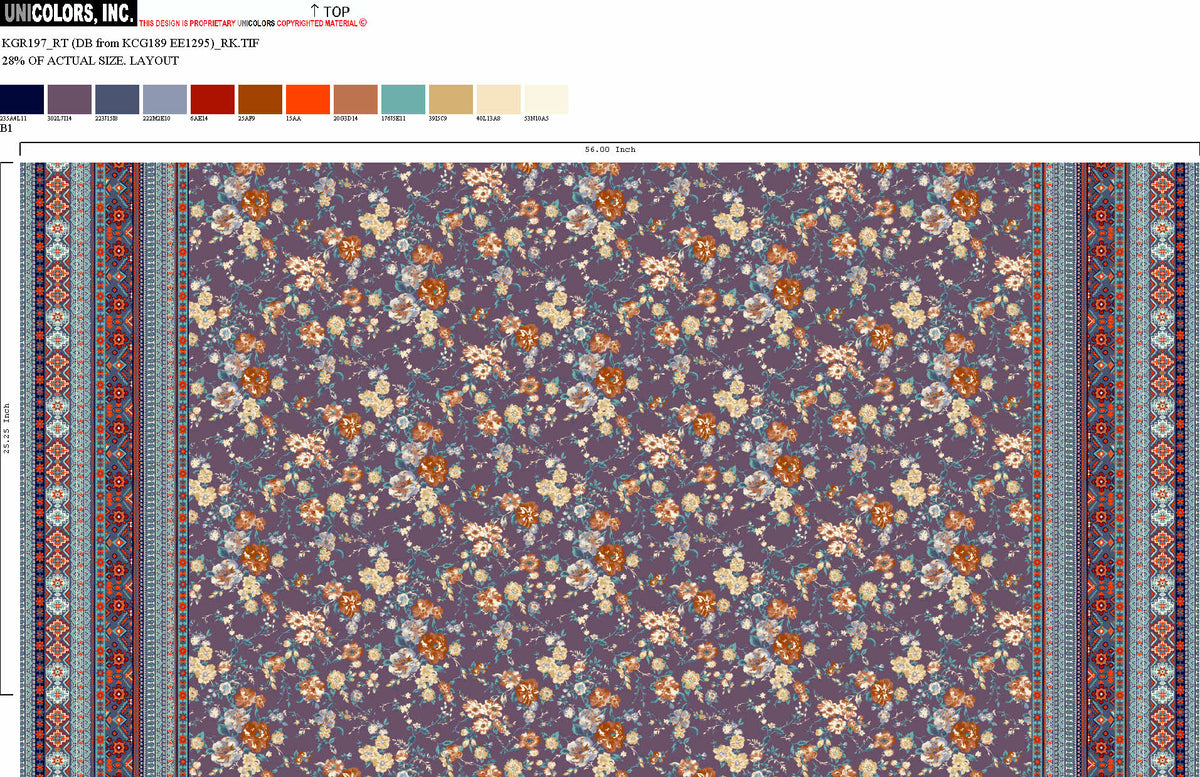Click the 25.25 Inch height ruler label
1200x777 pixels.
tap(7, 428)
